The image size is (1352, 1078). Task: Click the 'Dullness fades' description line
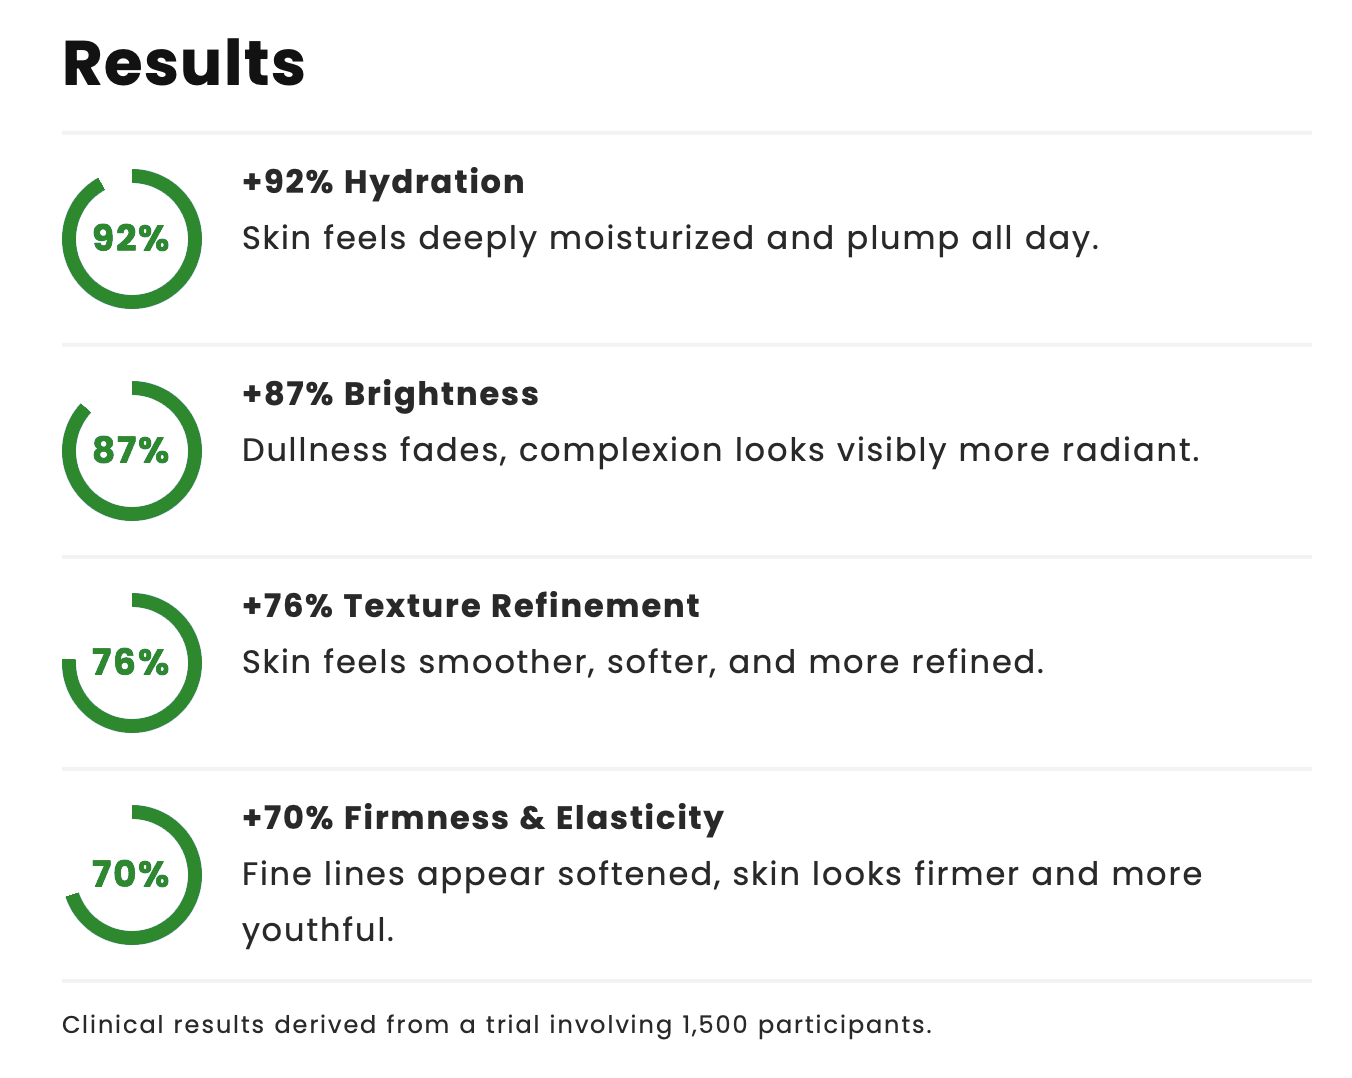coord(720,451)
